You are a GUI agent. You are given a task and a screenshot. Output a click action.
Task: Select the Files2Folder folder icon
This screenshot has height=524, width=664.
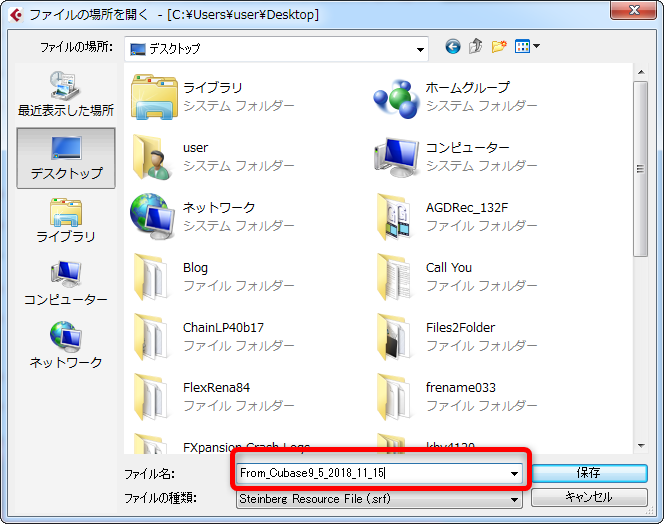pyautogui.click(x=394, y=337)
